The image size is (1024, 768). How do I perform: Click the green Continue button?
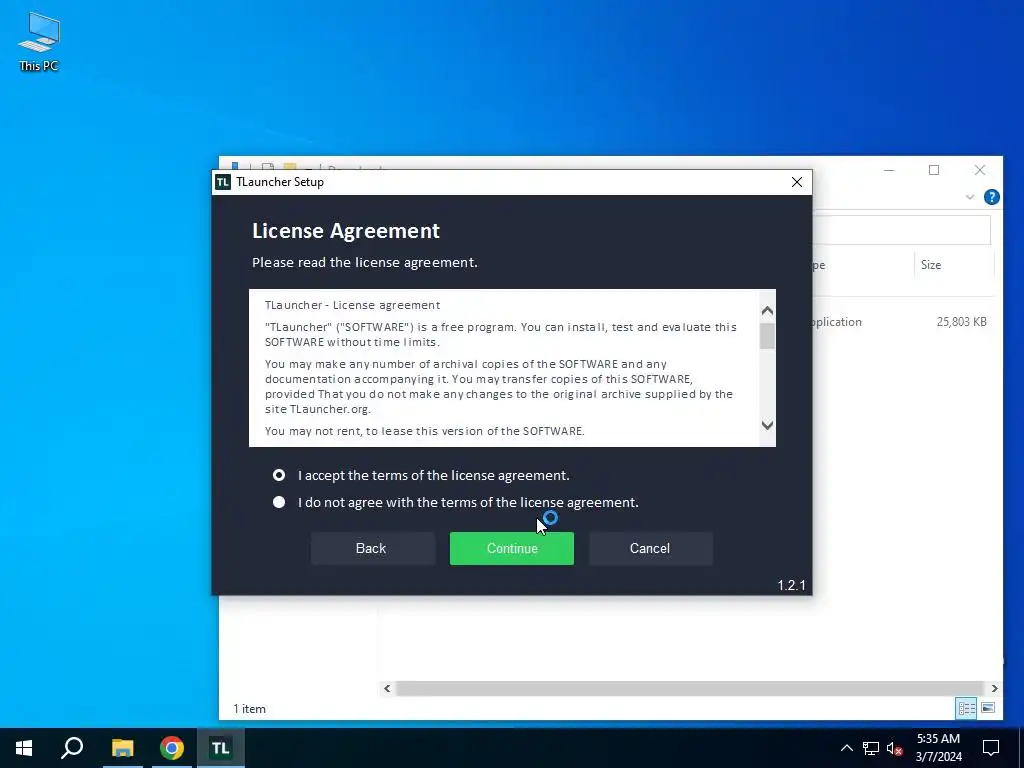tap(511, 548)
